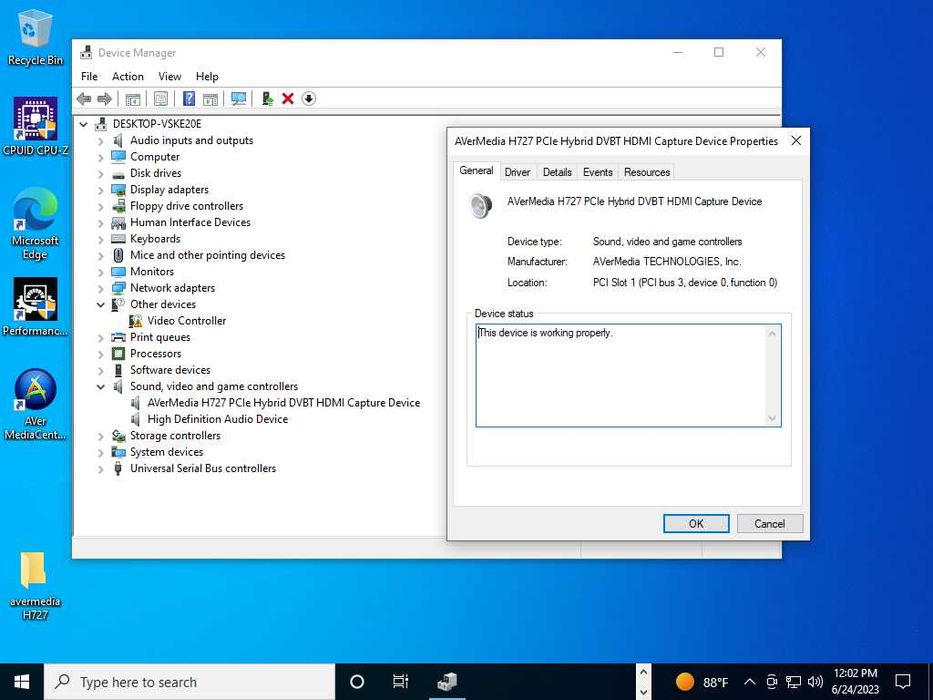This screenshot has height=700, width=933.
Task: Collapse the Other devices category
Action: tap(101, 305)
